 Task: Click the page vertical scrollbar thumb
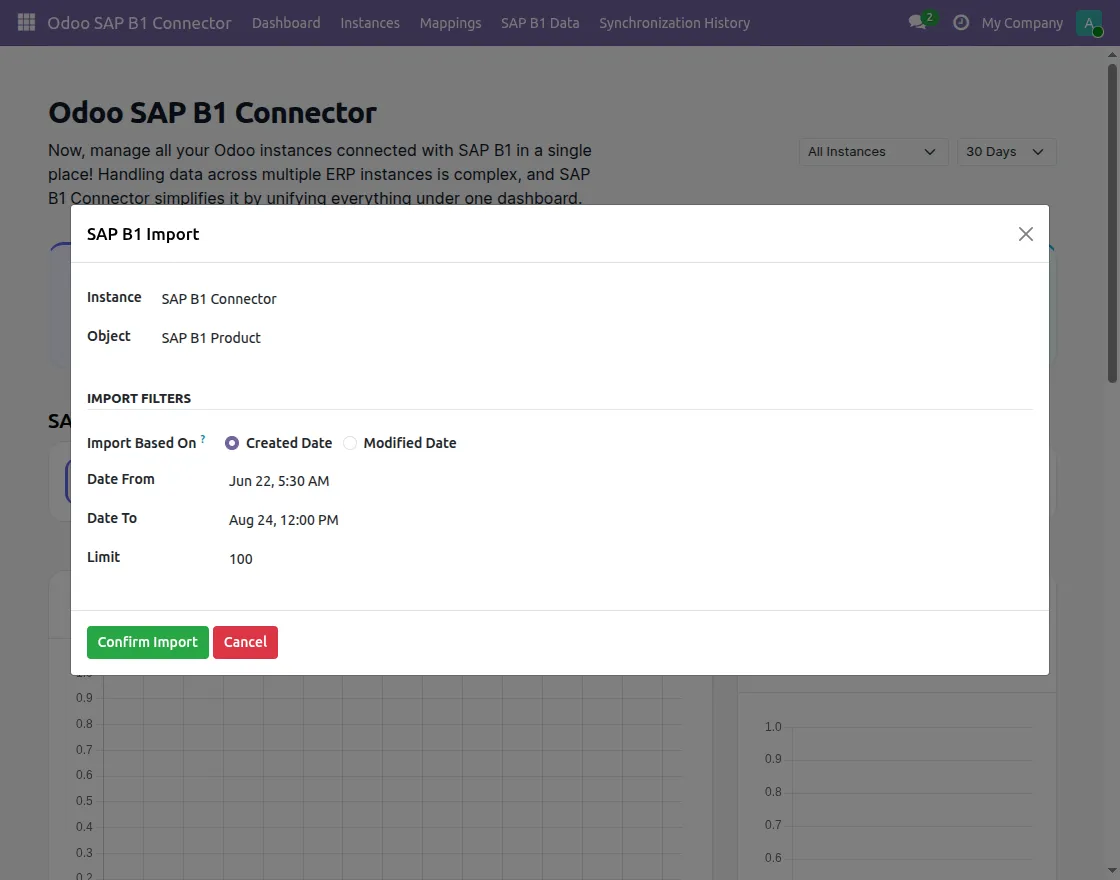(1112, 223)
